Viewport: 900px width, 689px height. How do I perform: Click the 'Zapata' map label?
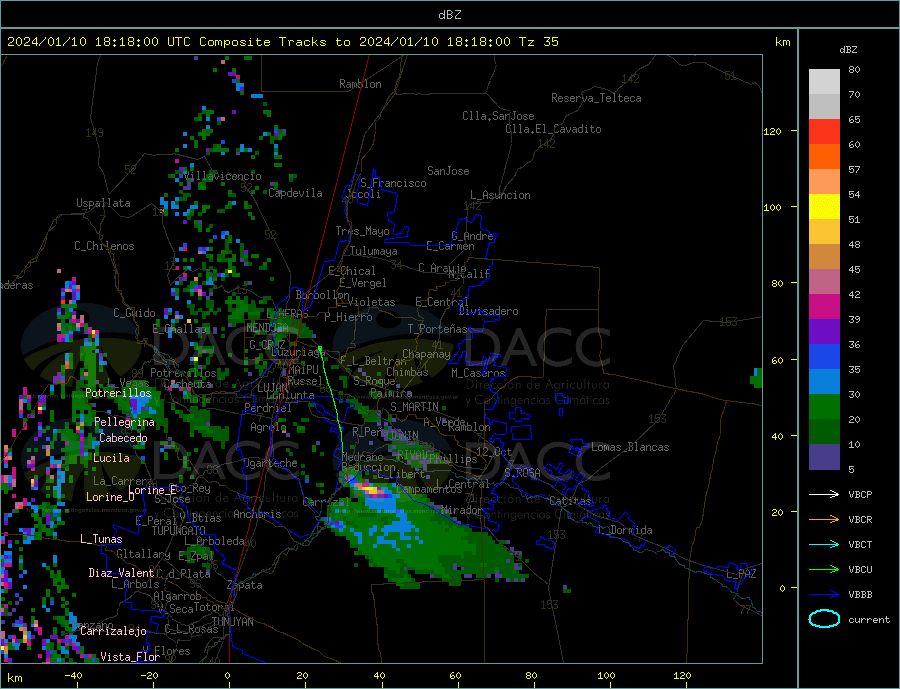245,586
